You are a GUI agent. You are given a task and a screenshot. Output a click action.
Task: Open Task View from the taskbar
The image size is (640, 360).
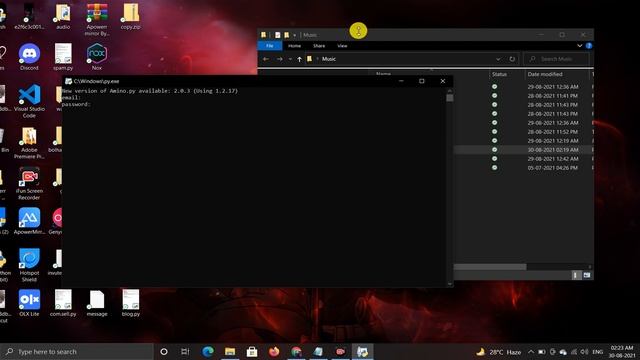point(185,351)
